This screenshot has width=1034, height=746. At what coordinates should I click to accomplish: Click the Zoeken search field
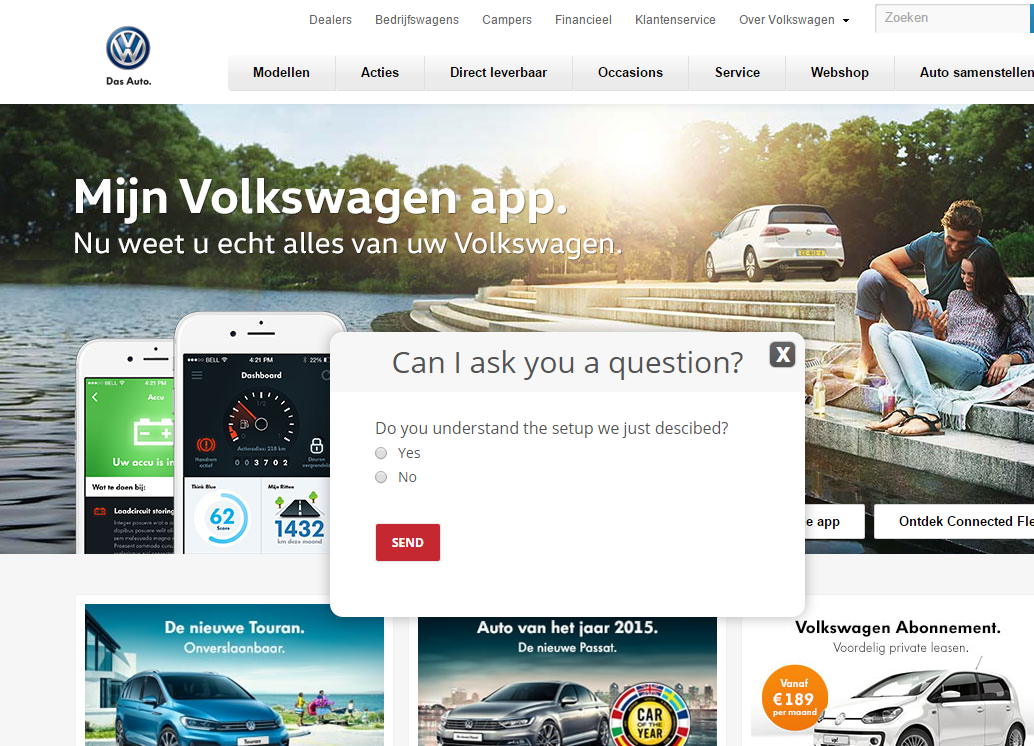pos(954,18)
